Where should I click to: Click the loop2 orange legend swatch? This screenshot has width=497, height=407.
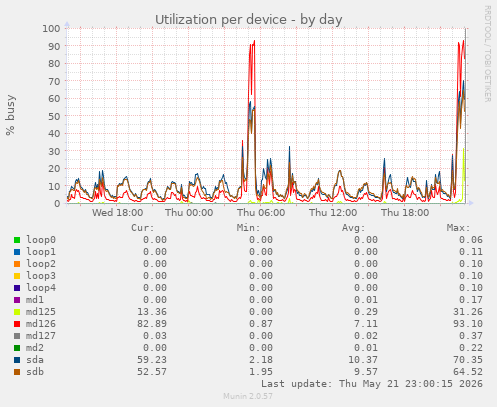(x=17, y=264)
